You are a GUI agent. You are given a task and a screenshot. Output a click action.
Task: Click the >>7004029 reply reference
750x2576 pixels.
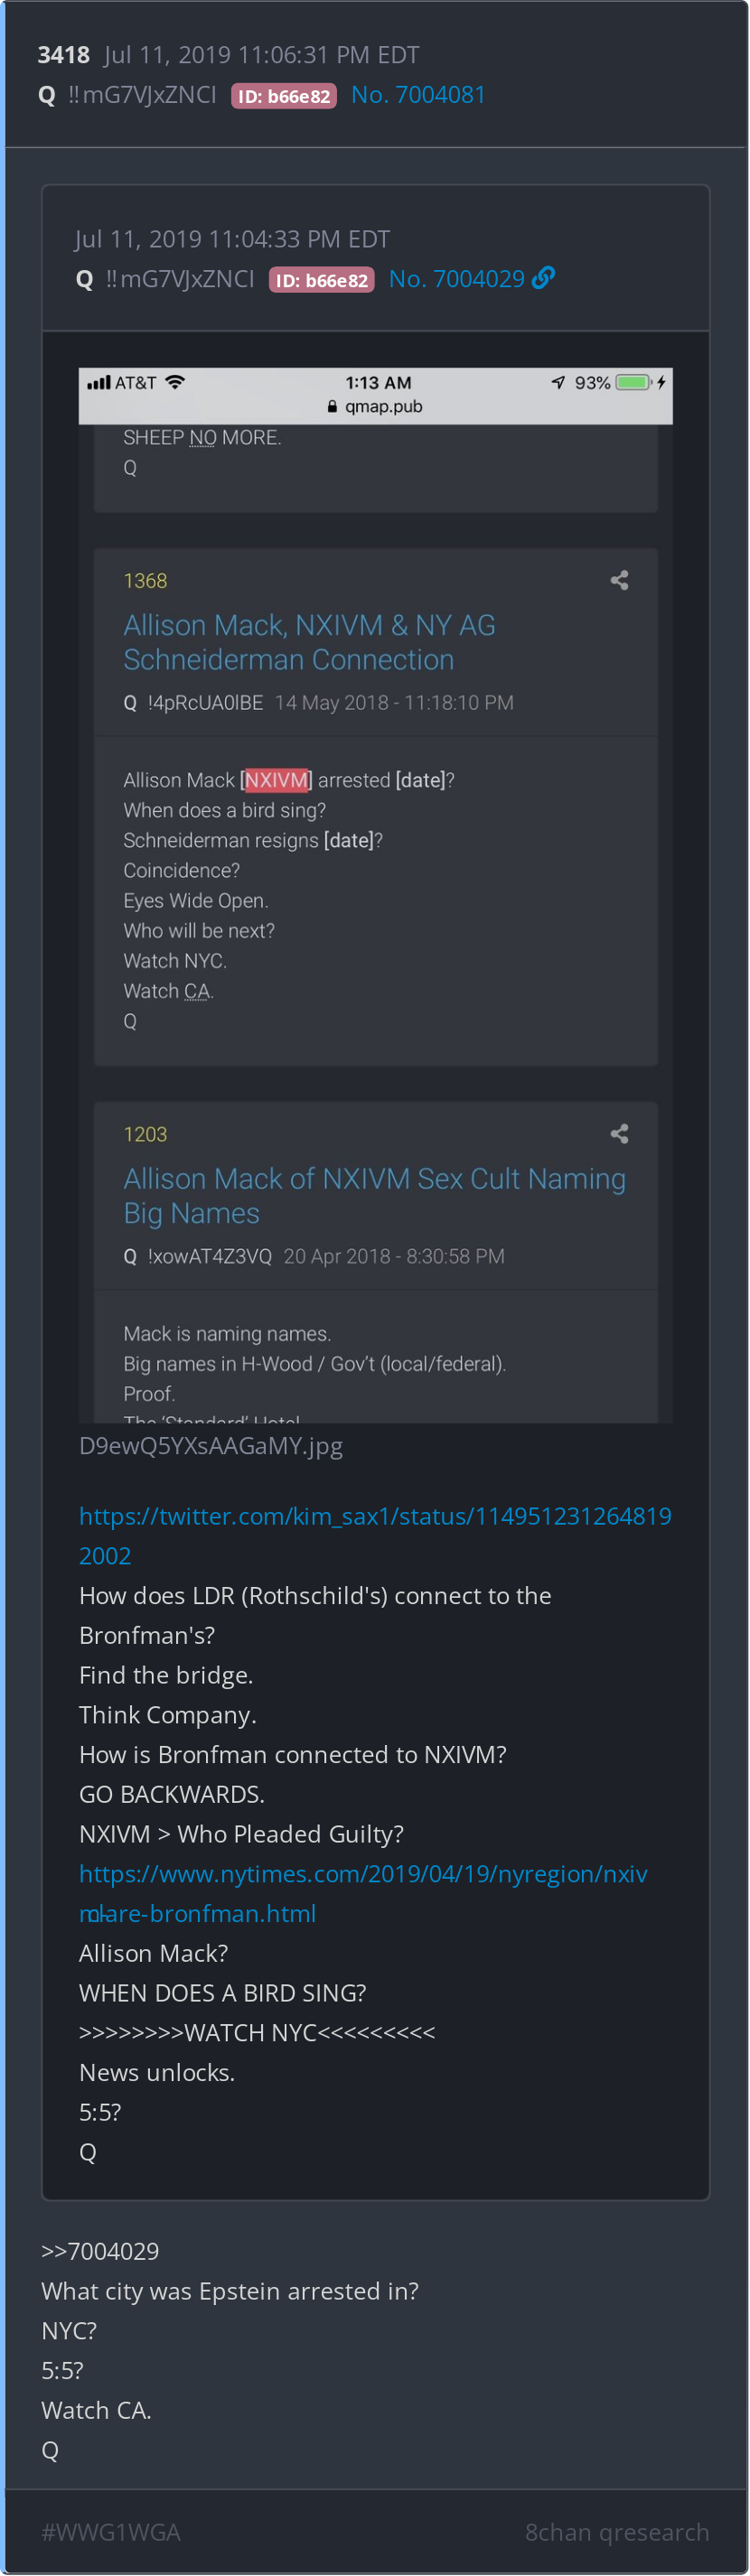(100, 2251)
